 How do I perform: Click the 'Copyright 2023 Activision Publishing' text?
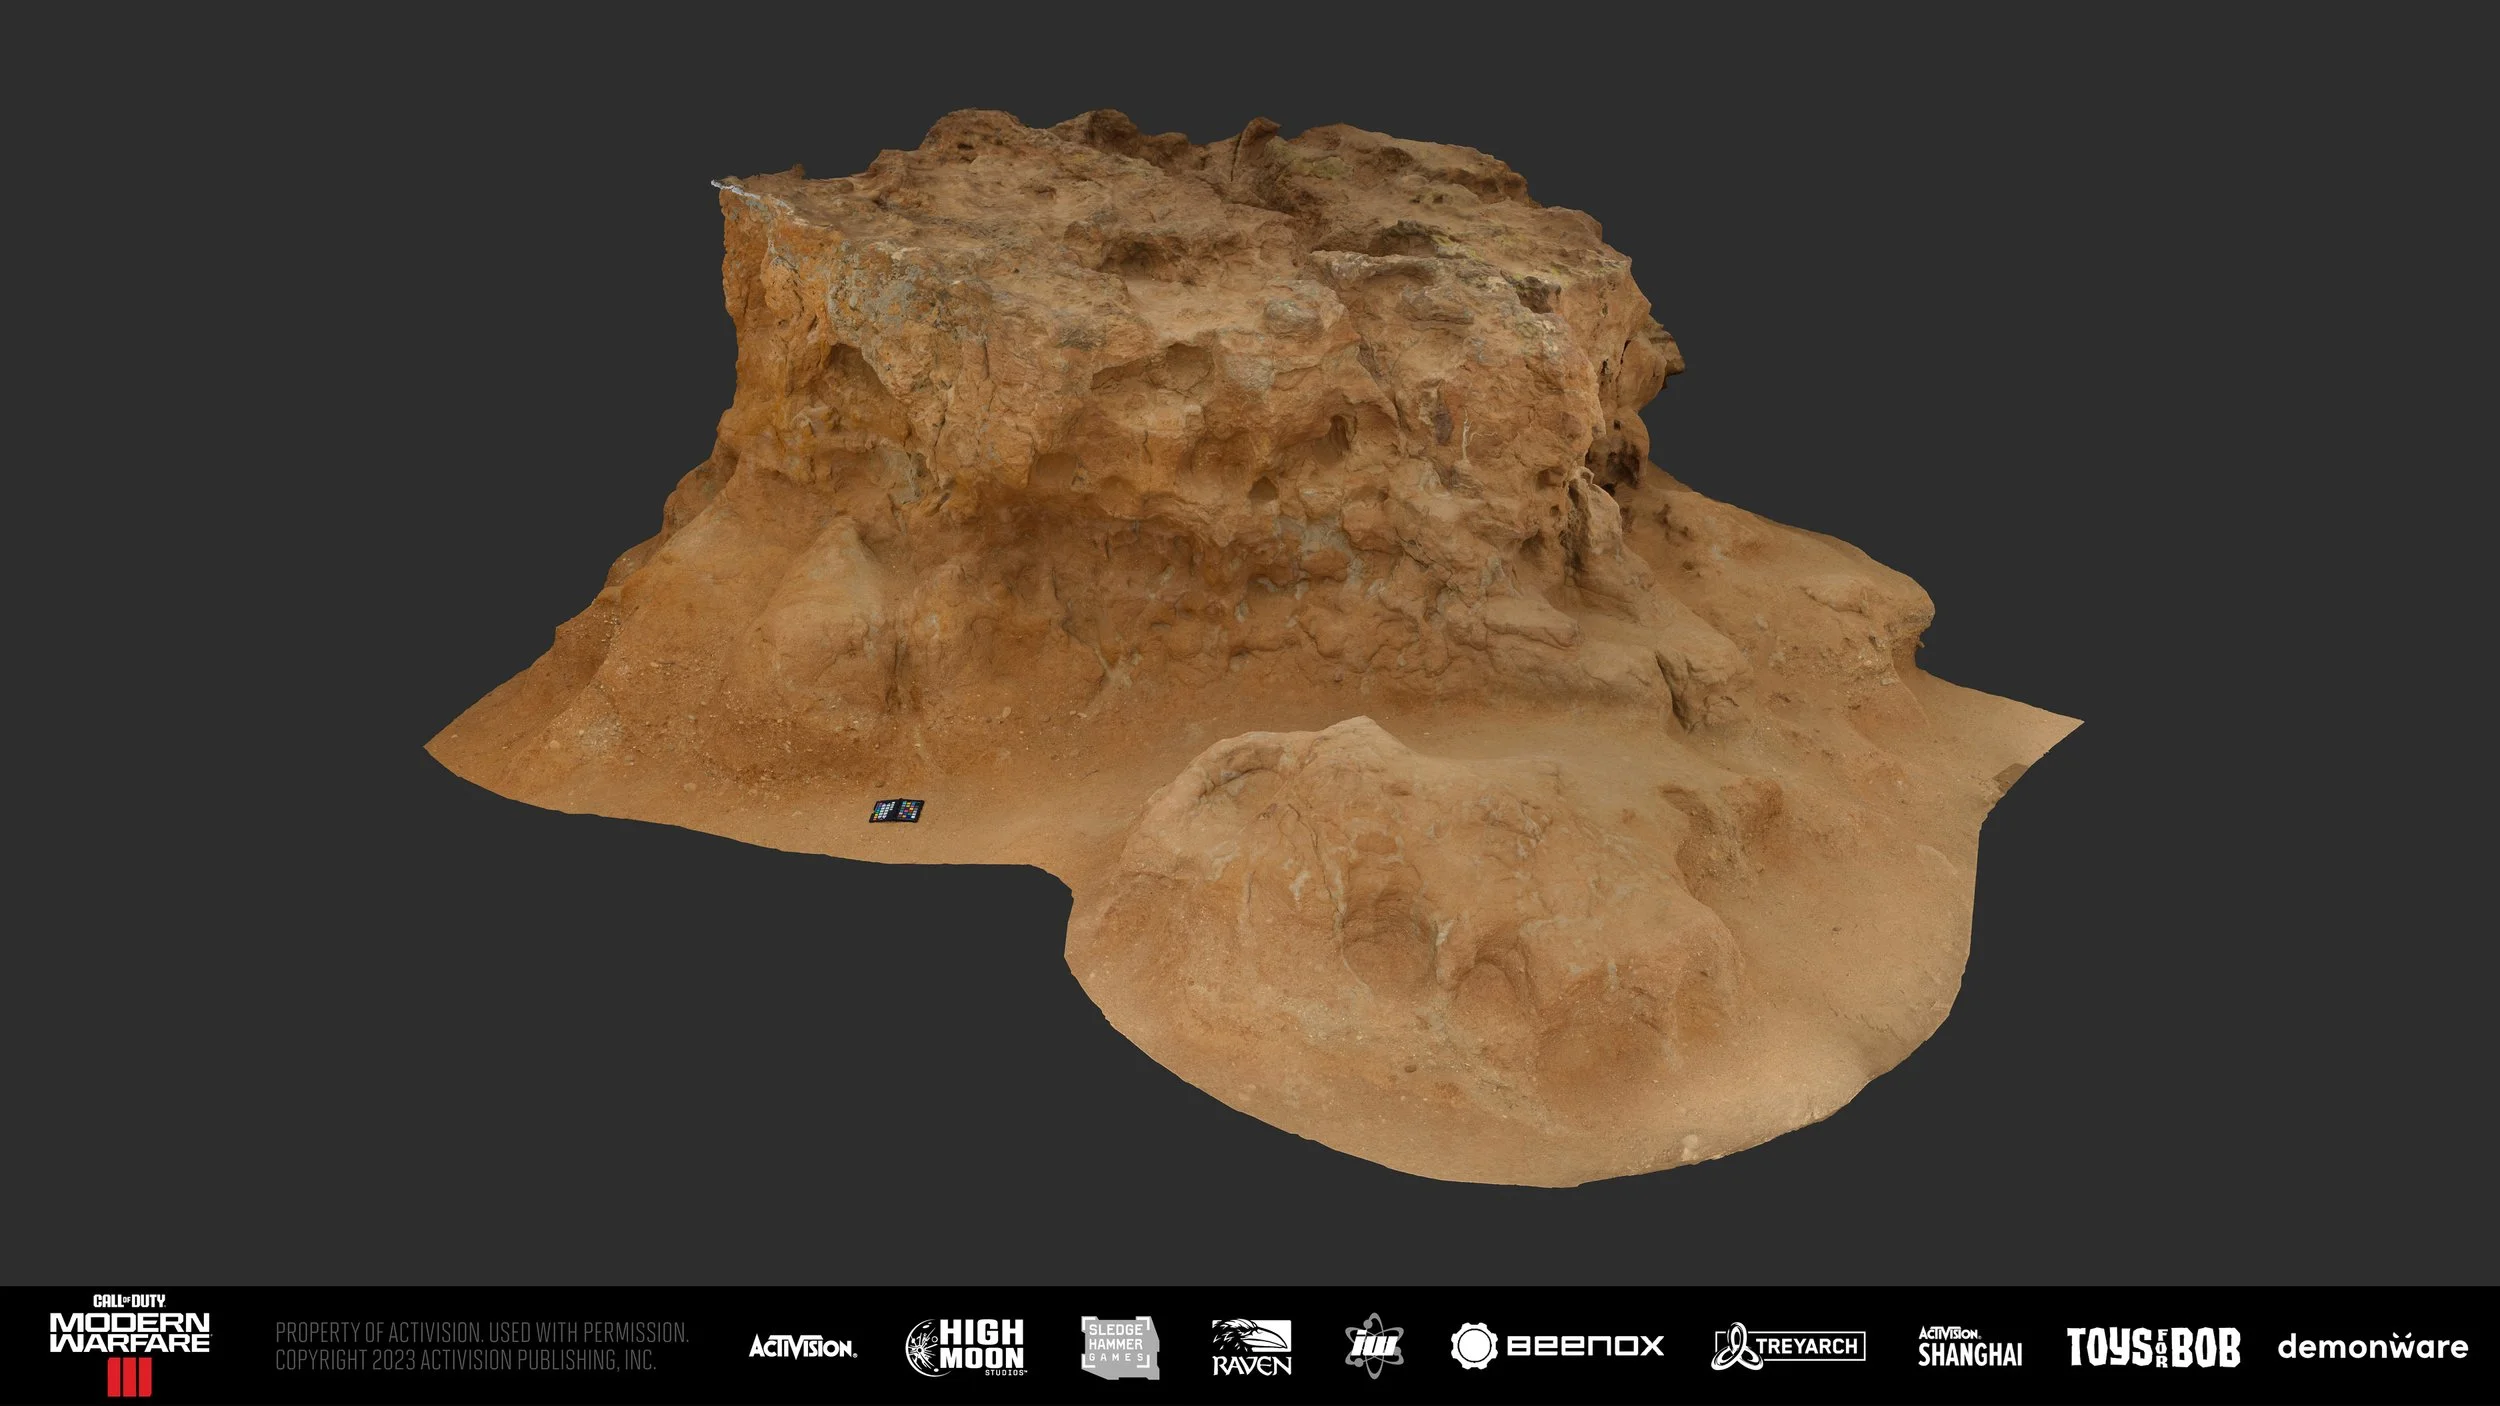click(465, 1360)
